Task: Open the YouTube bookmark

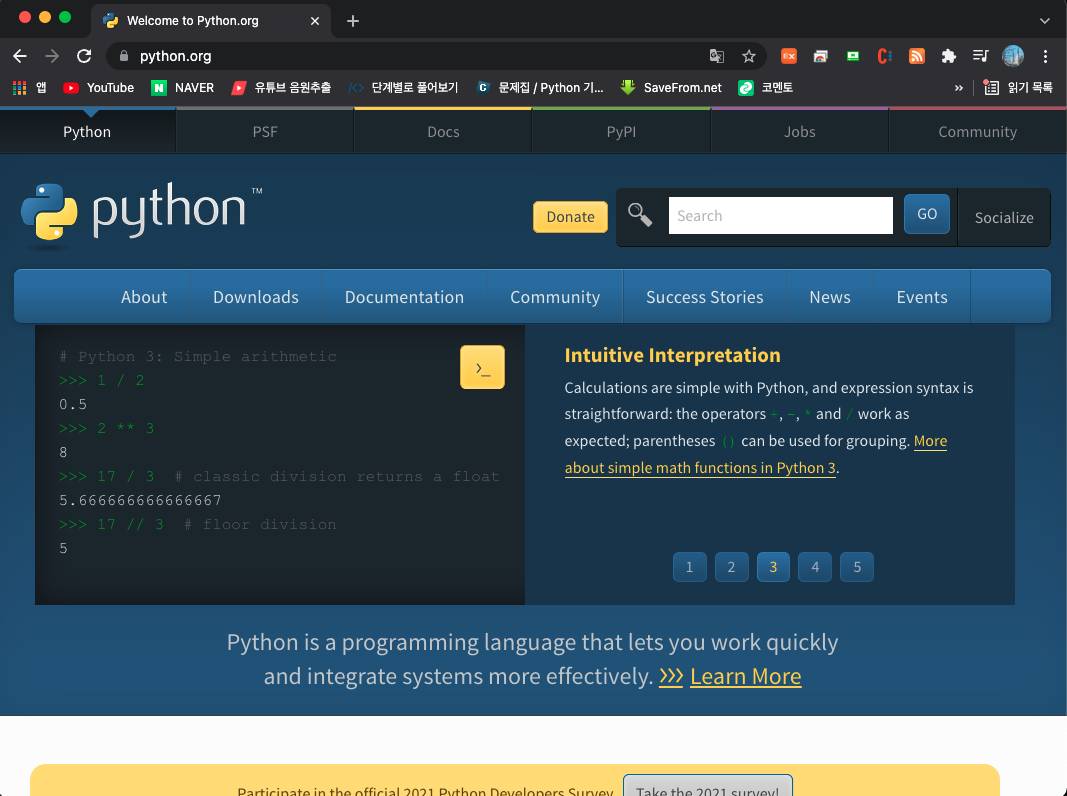Action: click(99, 88)
